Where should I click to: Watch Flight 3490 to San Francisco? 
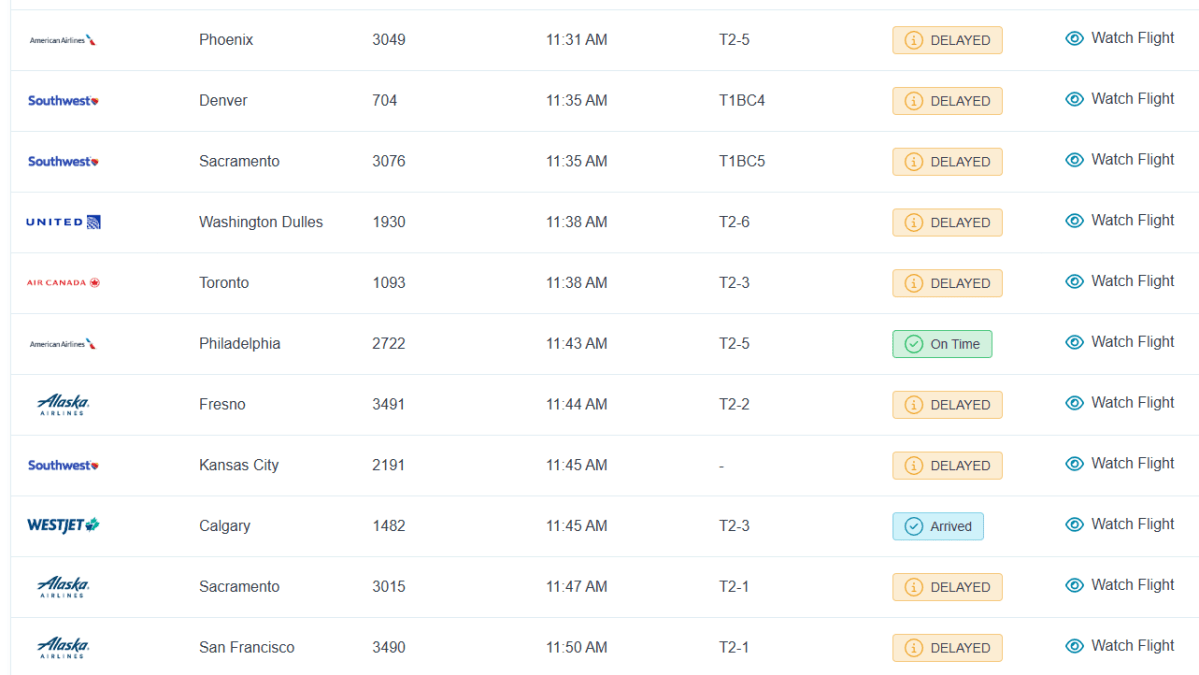click(1119, 646)
